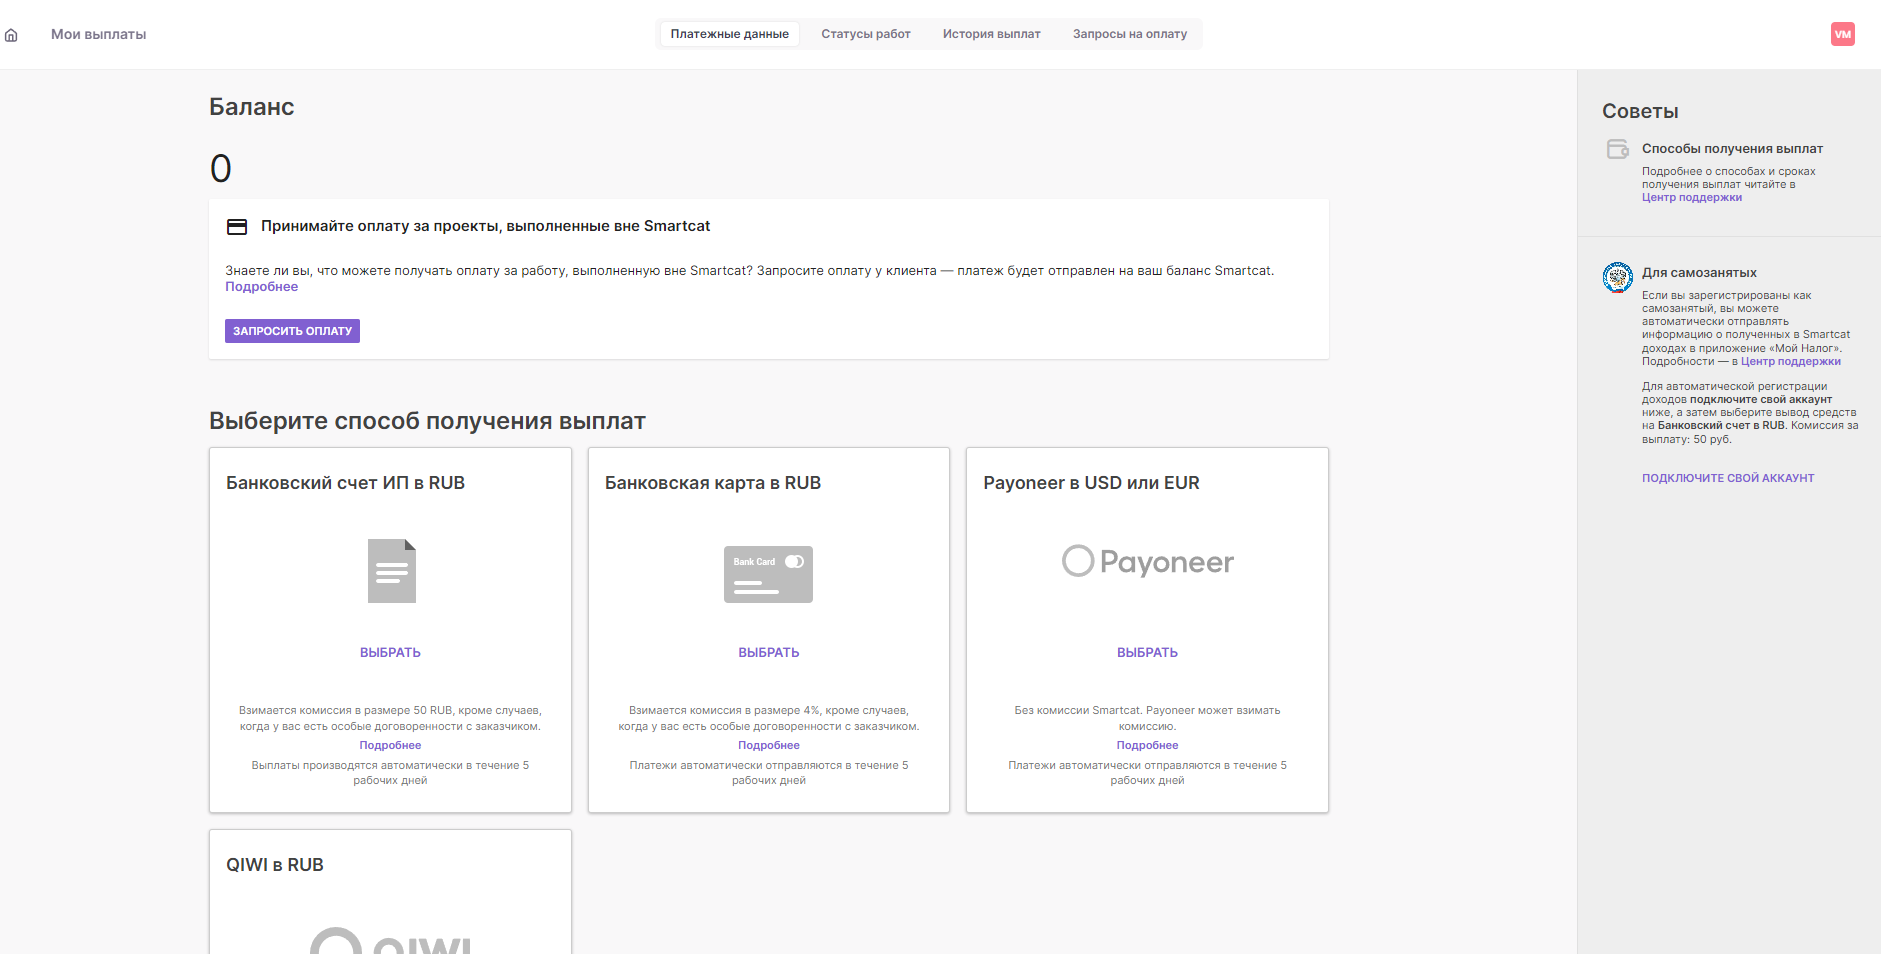1881x954 pixels.
Task: Open Подробнее link under payment notice
Action: tap(261, 287)
